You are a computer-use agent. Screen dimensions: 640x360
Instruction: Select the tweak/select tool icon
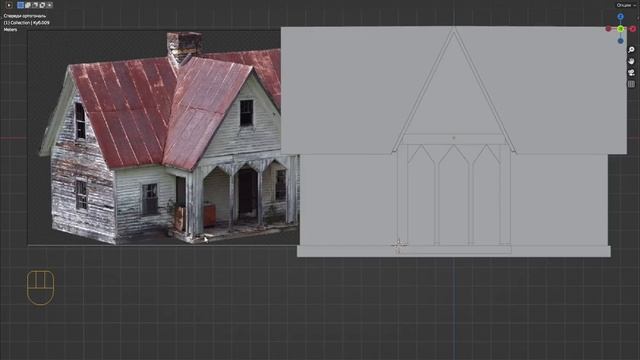pos(9,5)
